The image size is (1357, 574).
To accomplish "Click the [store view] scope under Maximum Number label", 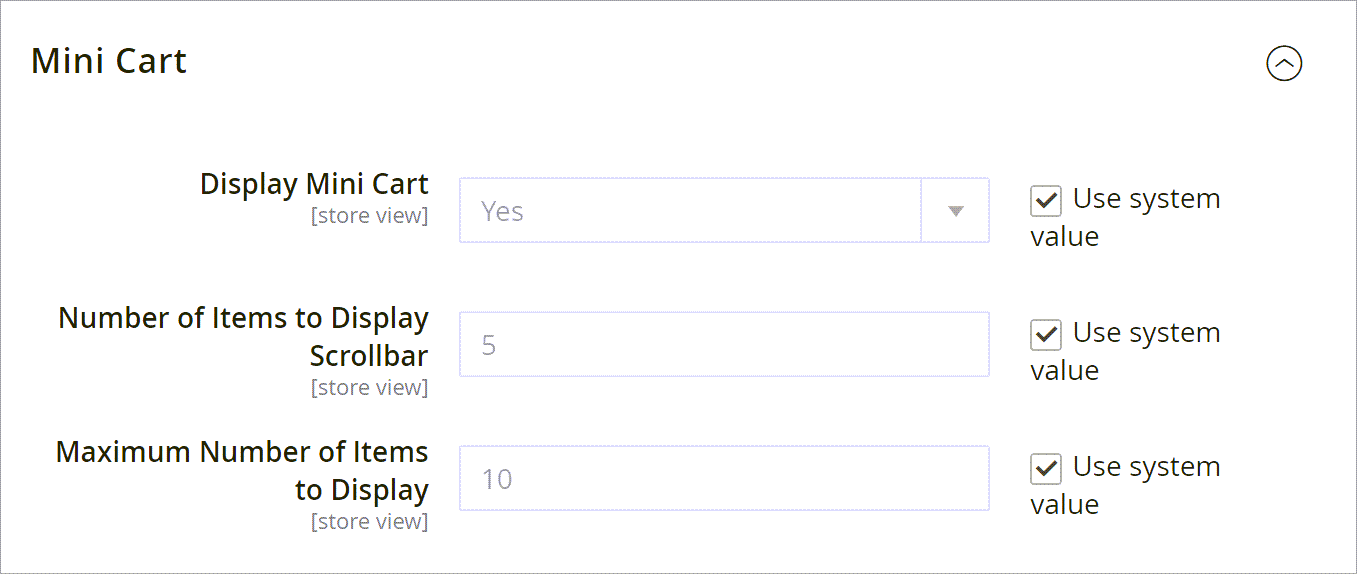I will [369, 522].
